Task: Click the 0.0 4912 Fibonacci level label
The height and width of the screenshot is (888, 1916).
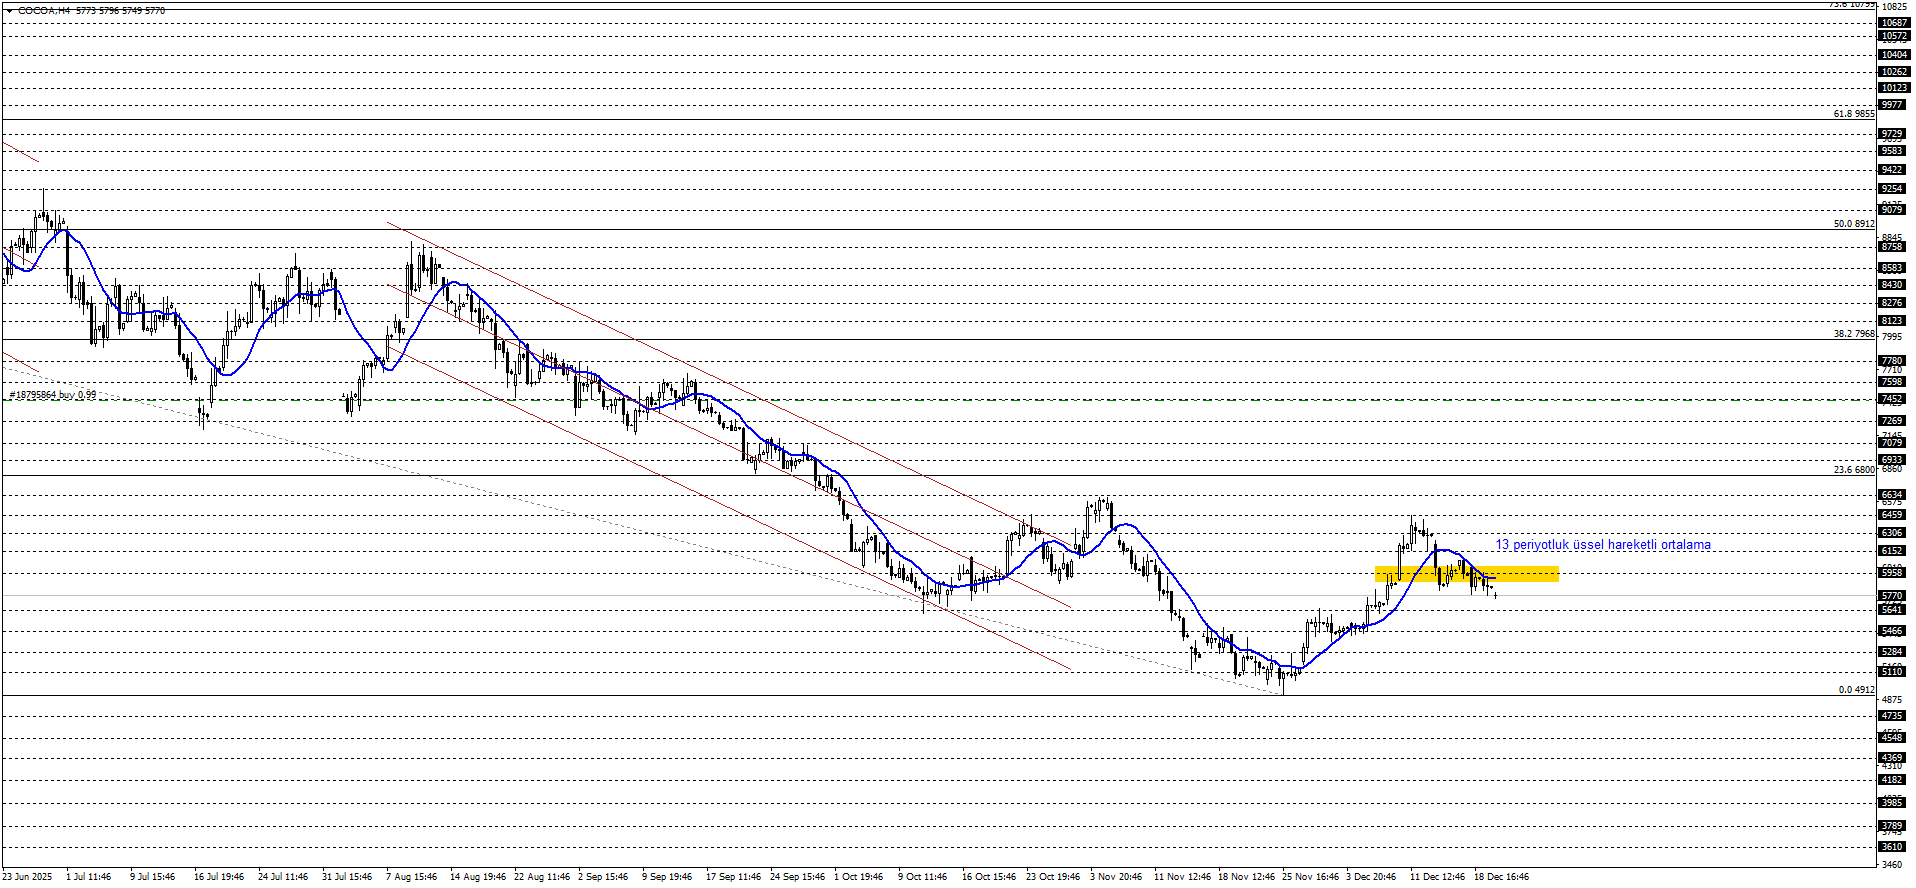Action: coord(1856,690)
